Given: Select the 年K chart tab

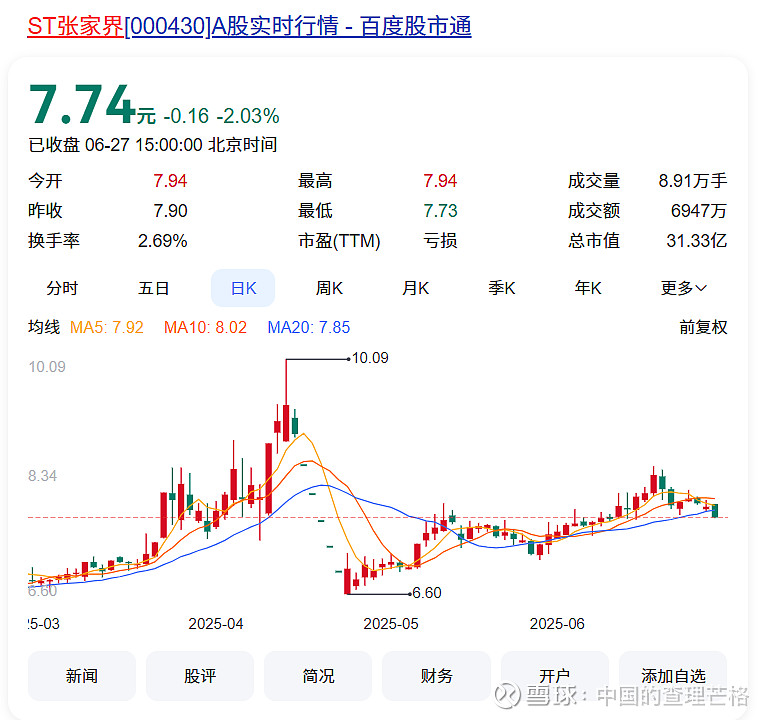Looking at the screenshot, I should (x=588, y=288).
